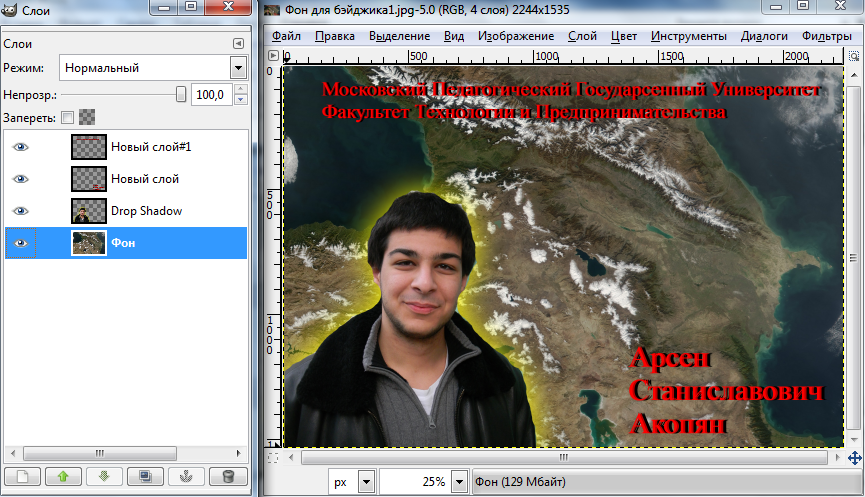The height and width of the screenshot is (497, 865).
Task: Open the Файл menu
Action: pyautogui.click(x=286, y=36)
